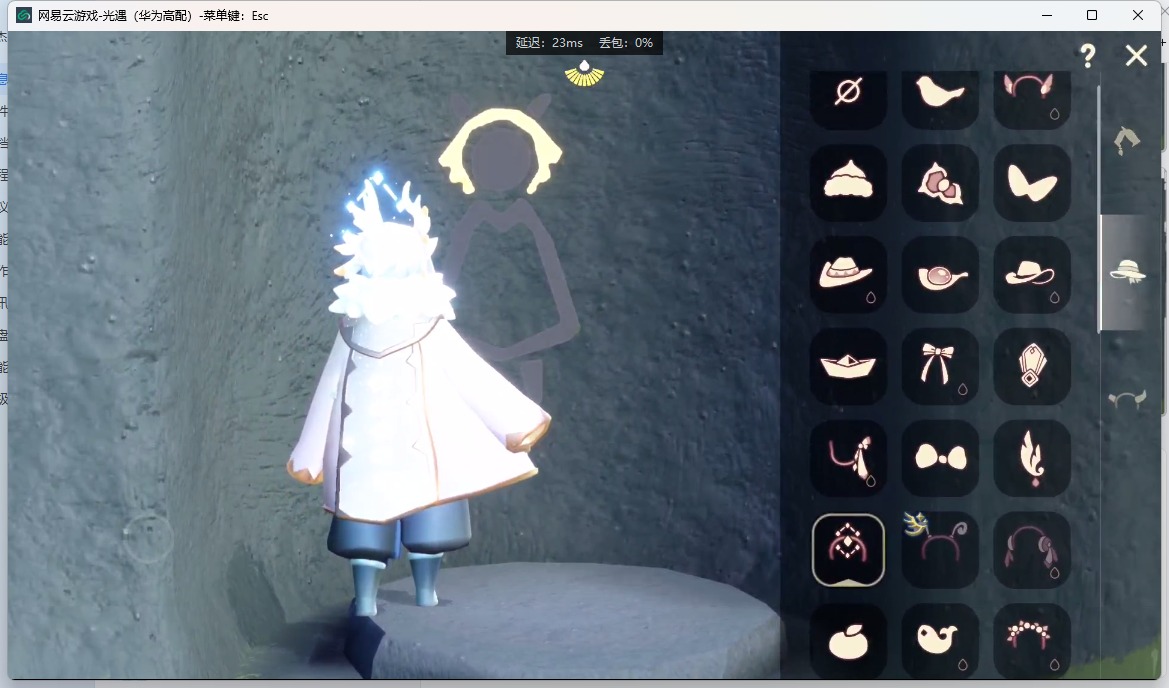Viewport: 1169px width, 688px height.
Task: Select the ribbon bow accessory
Action: click(940, 367)
